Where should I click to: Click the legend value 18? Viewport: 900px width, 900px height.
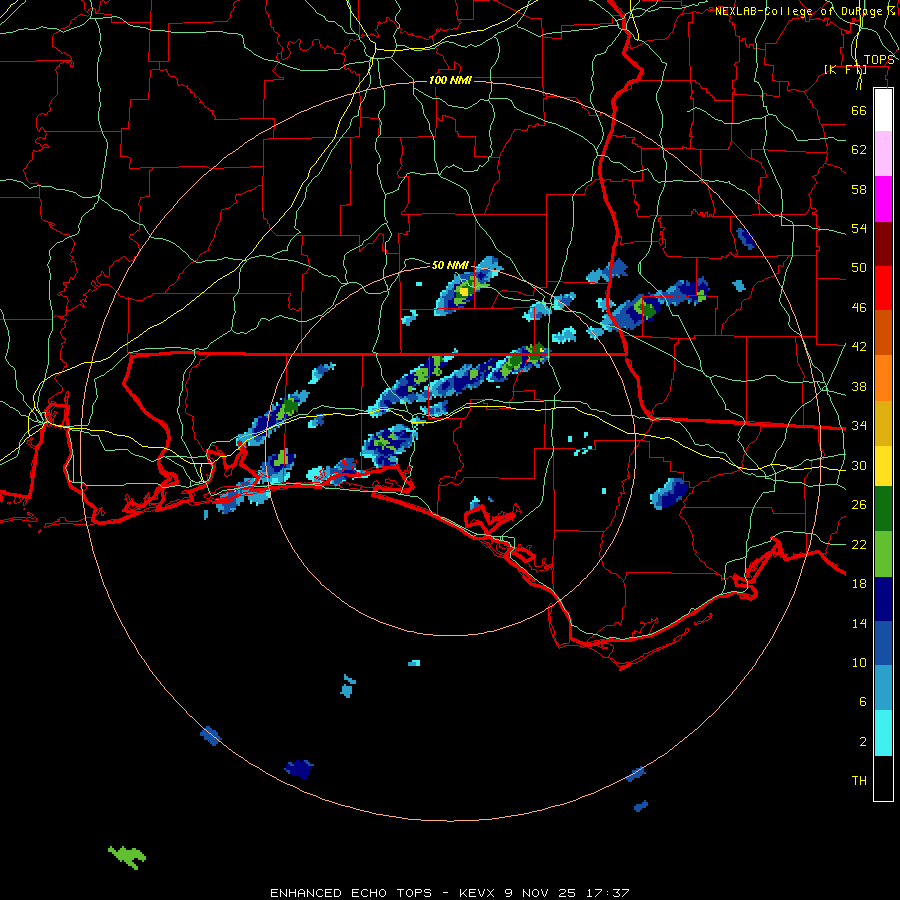(859, 584)
